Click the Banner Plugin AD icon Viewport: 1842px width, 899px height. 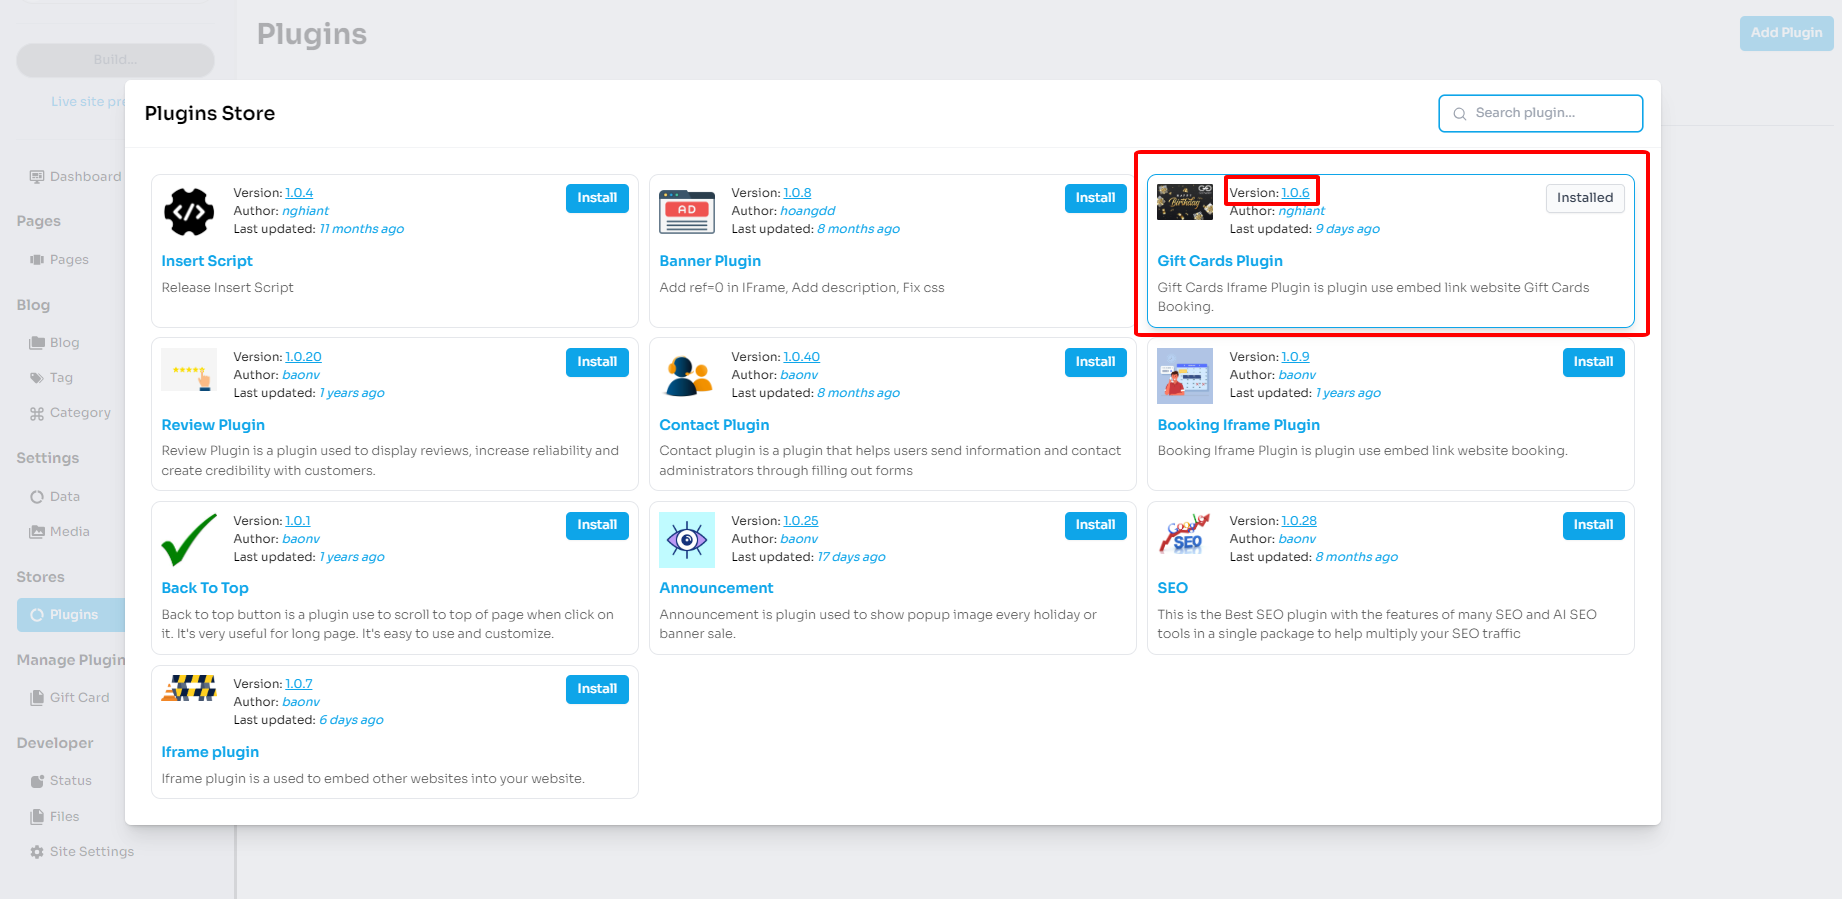[687, 212]
